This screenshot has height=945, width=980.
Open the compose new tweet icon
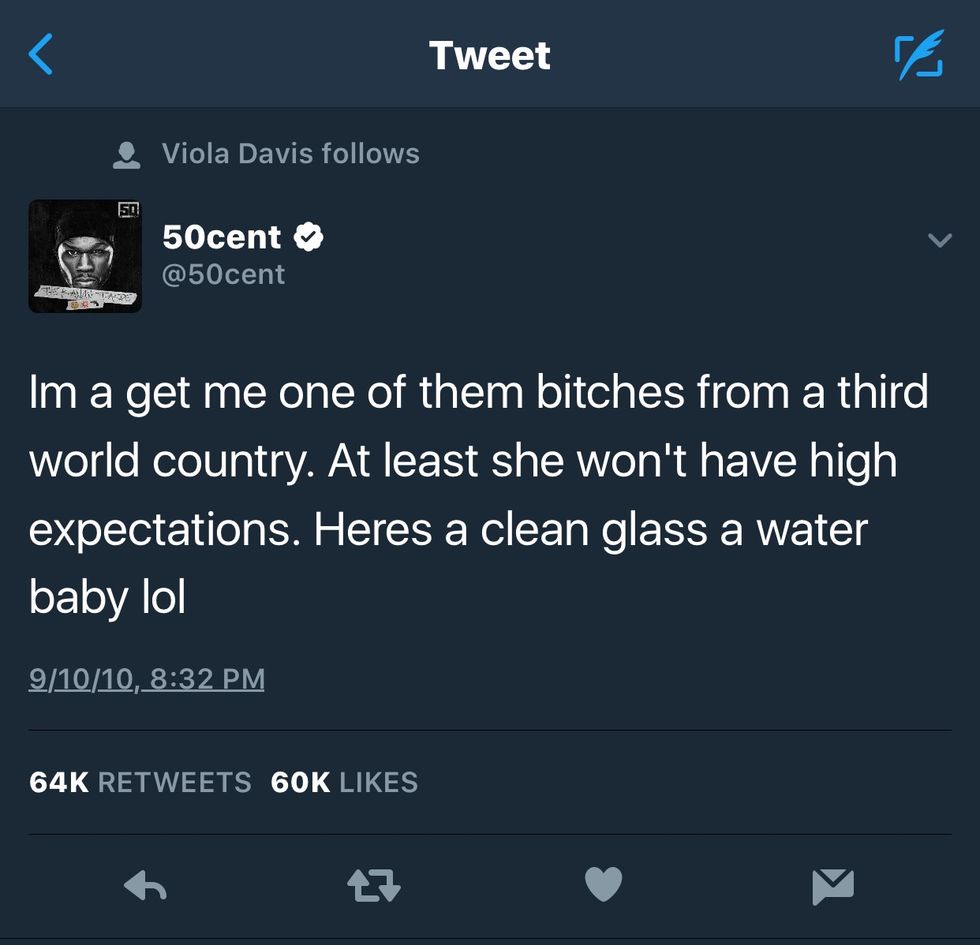point(917,55)
